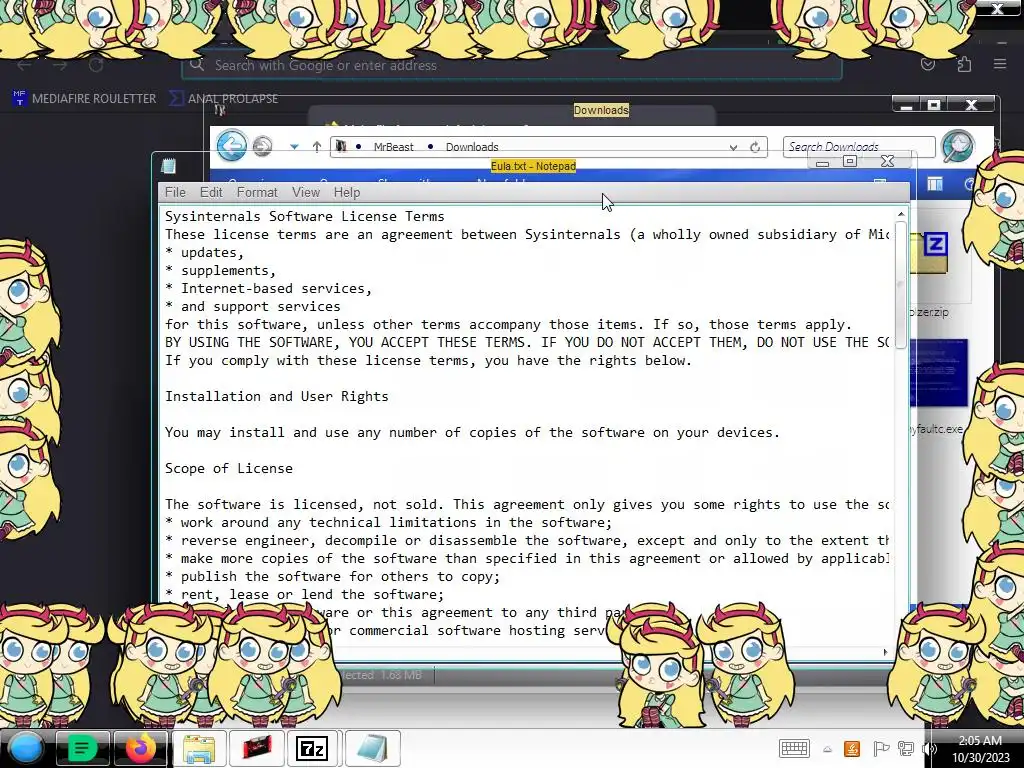Open the volume tray icon
The height and width of the screenshot is (768, 1024).
click(929, 748)
